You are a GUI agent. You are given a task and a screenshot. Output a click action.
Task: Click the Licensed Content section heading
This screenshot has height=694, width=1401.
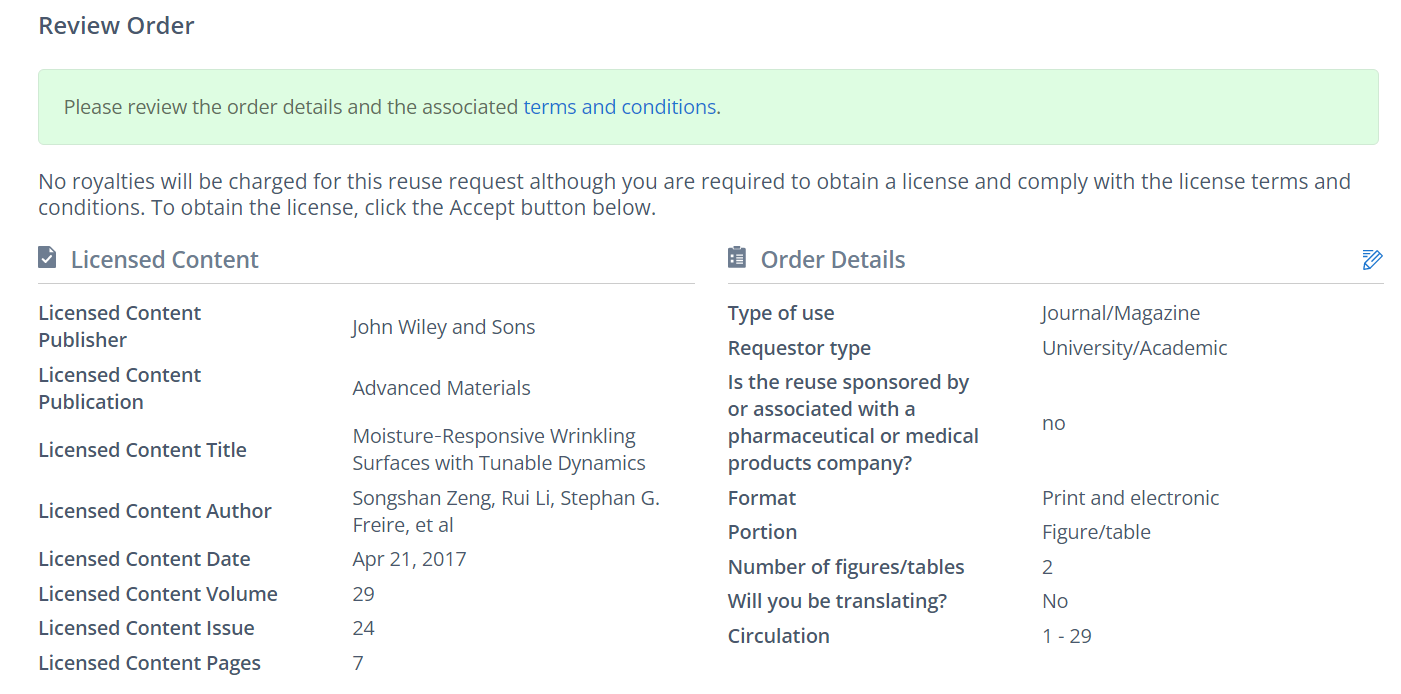pyautogui.click(x=164, y=260)
